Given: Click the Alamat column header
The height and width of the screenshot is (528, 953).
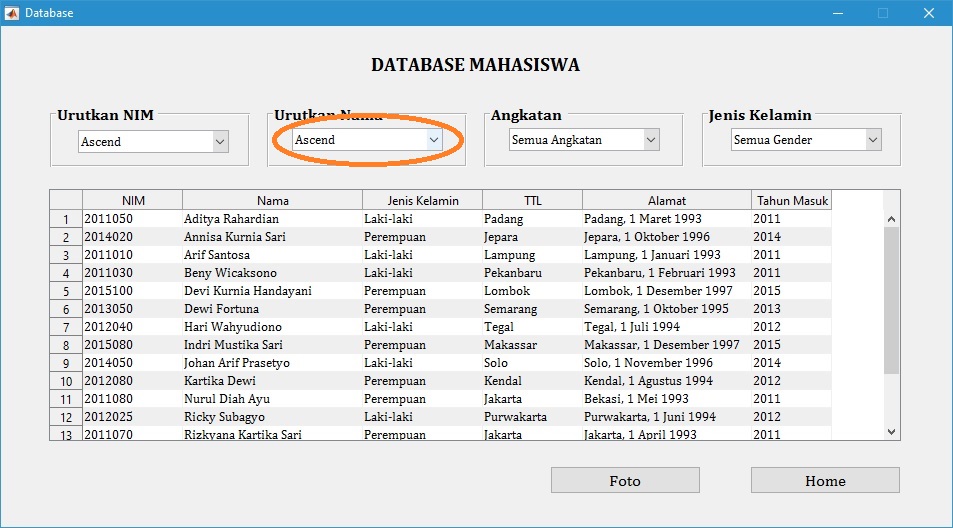Looking at the screenshot, I should point(666,200).
